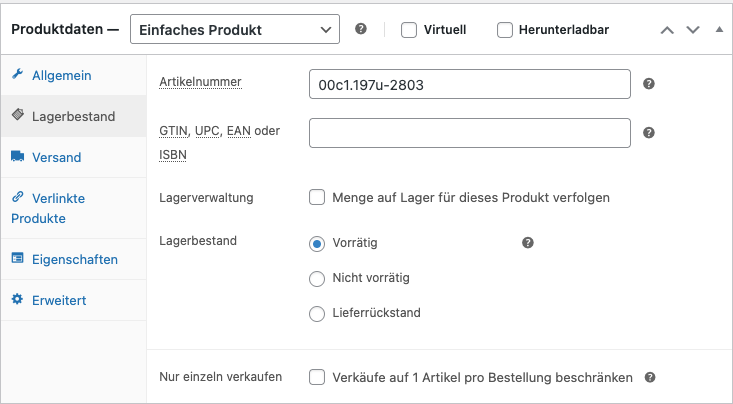Enable Menge auf Lager verfolgen checkbox
Screen dimensions: 733x404
point(317,197)
